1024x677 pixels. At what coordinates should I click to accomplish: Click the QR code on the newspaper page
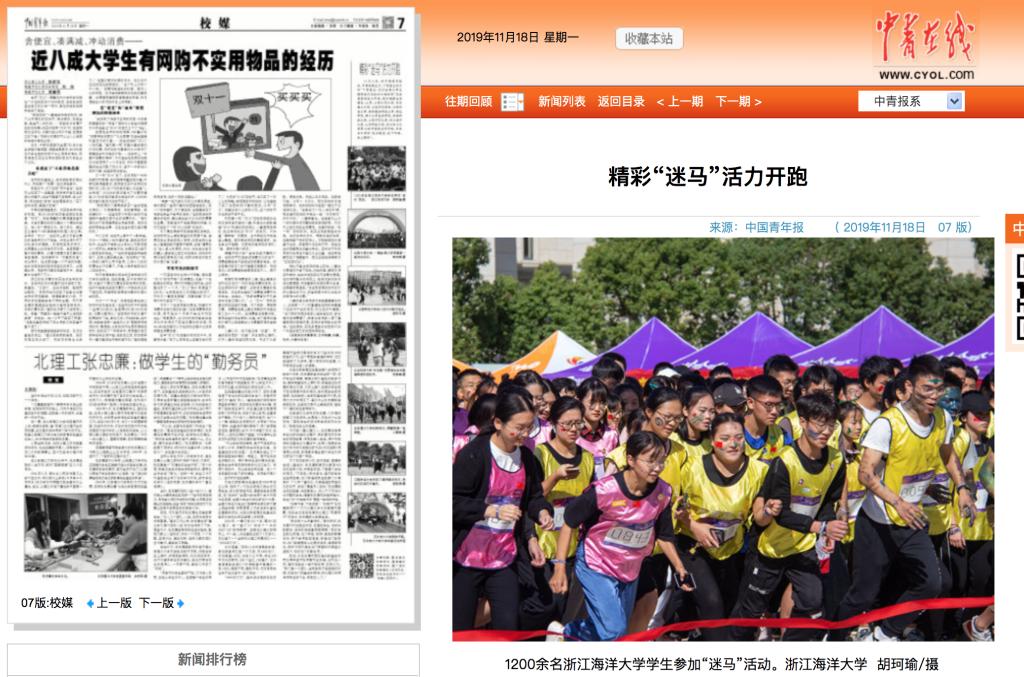click(361, 566)
